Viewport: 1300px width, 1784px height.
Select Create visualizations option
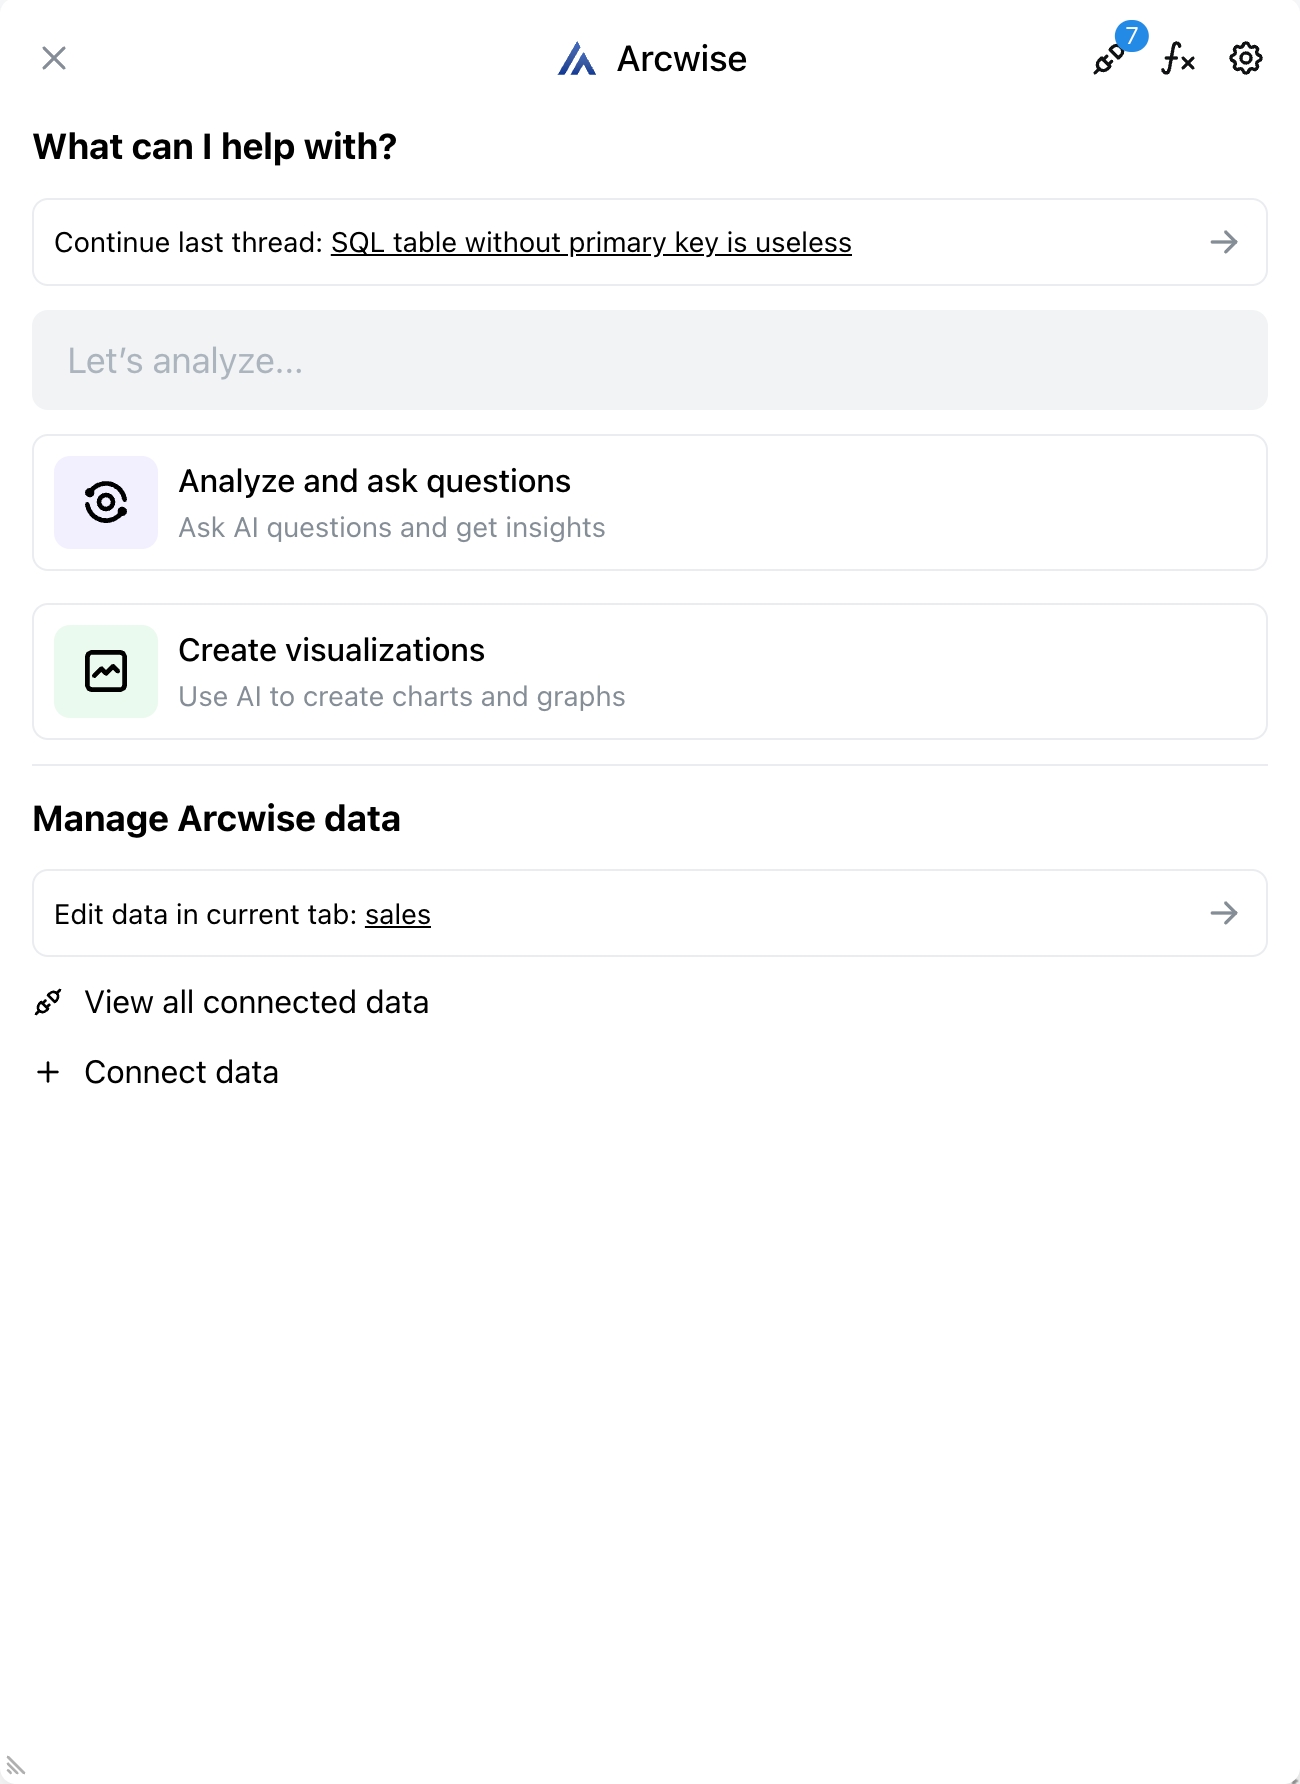pos(650,672)
